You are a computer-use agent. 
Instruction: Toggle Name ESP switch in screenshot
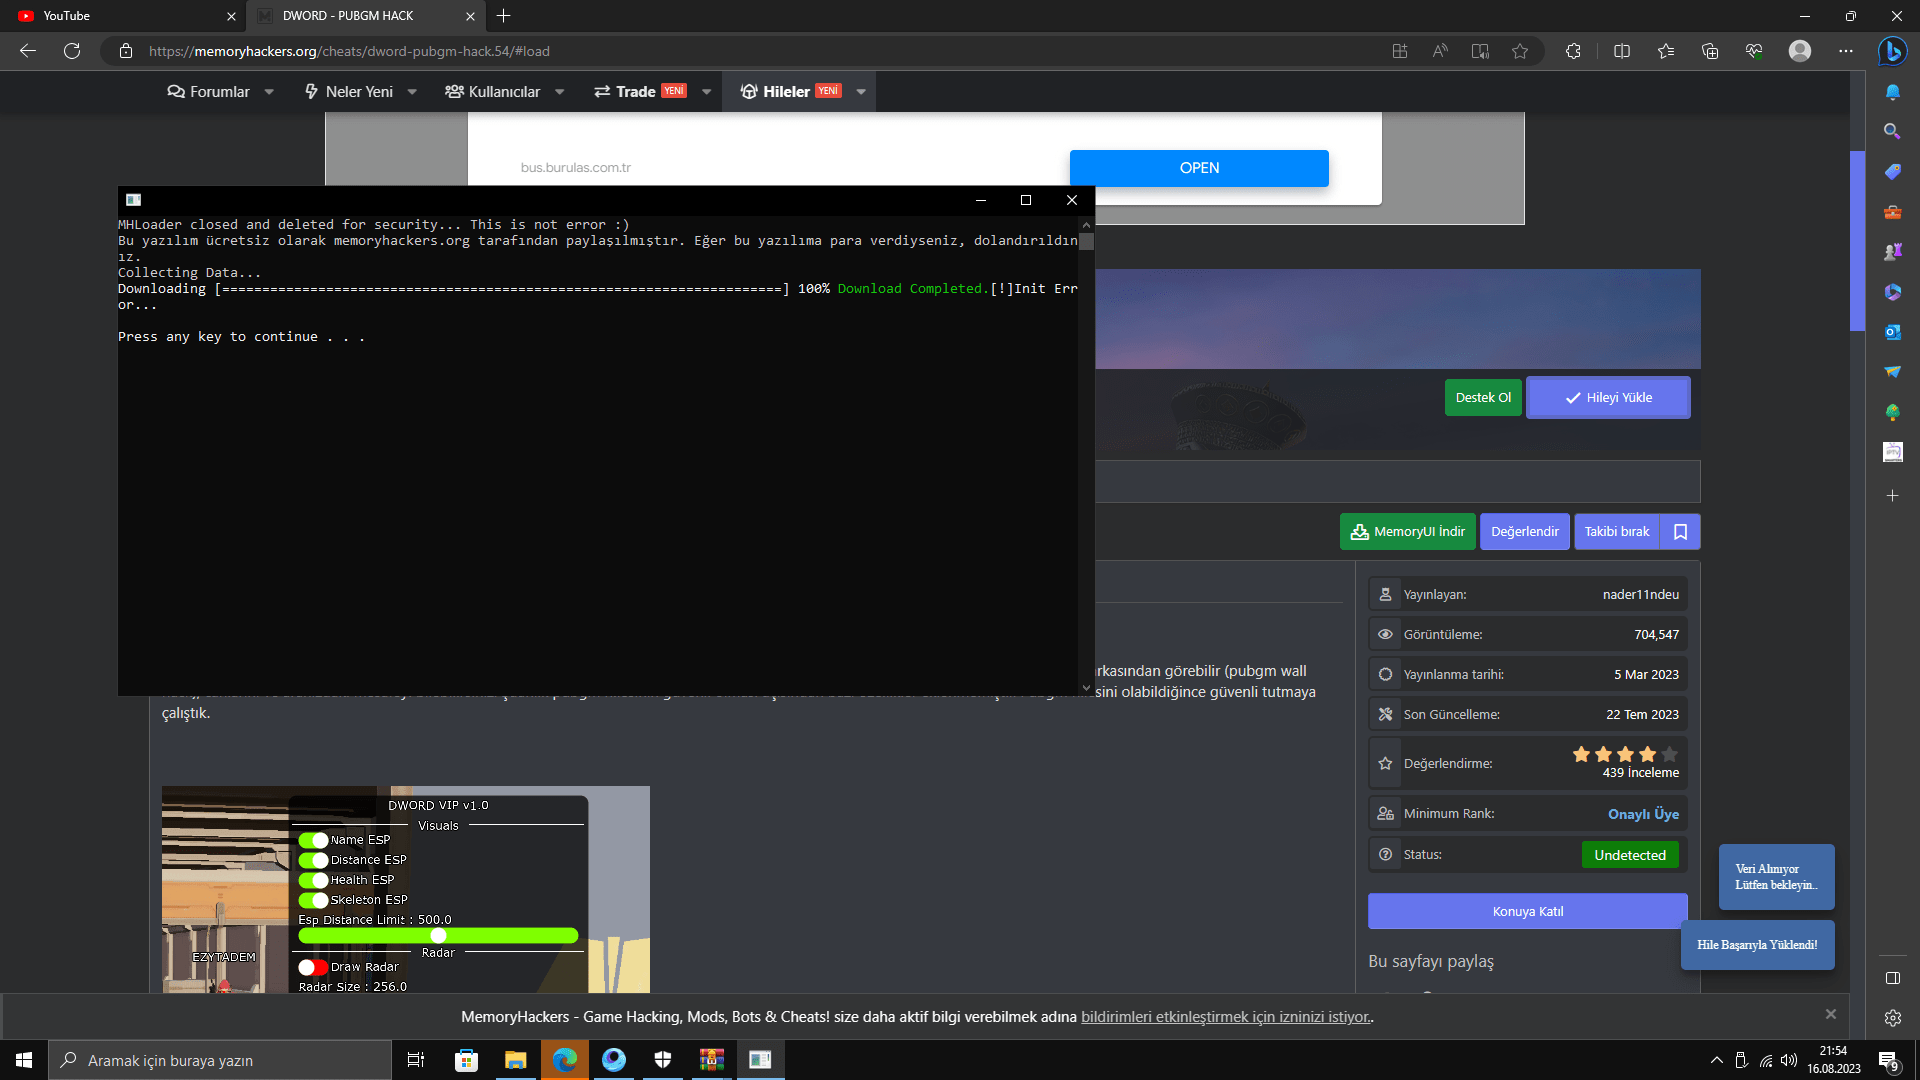tap(313, 840)
